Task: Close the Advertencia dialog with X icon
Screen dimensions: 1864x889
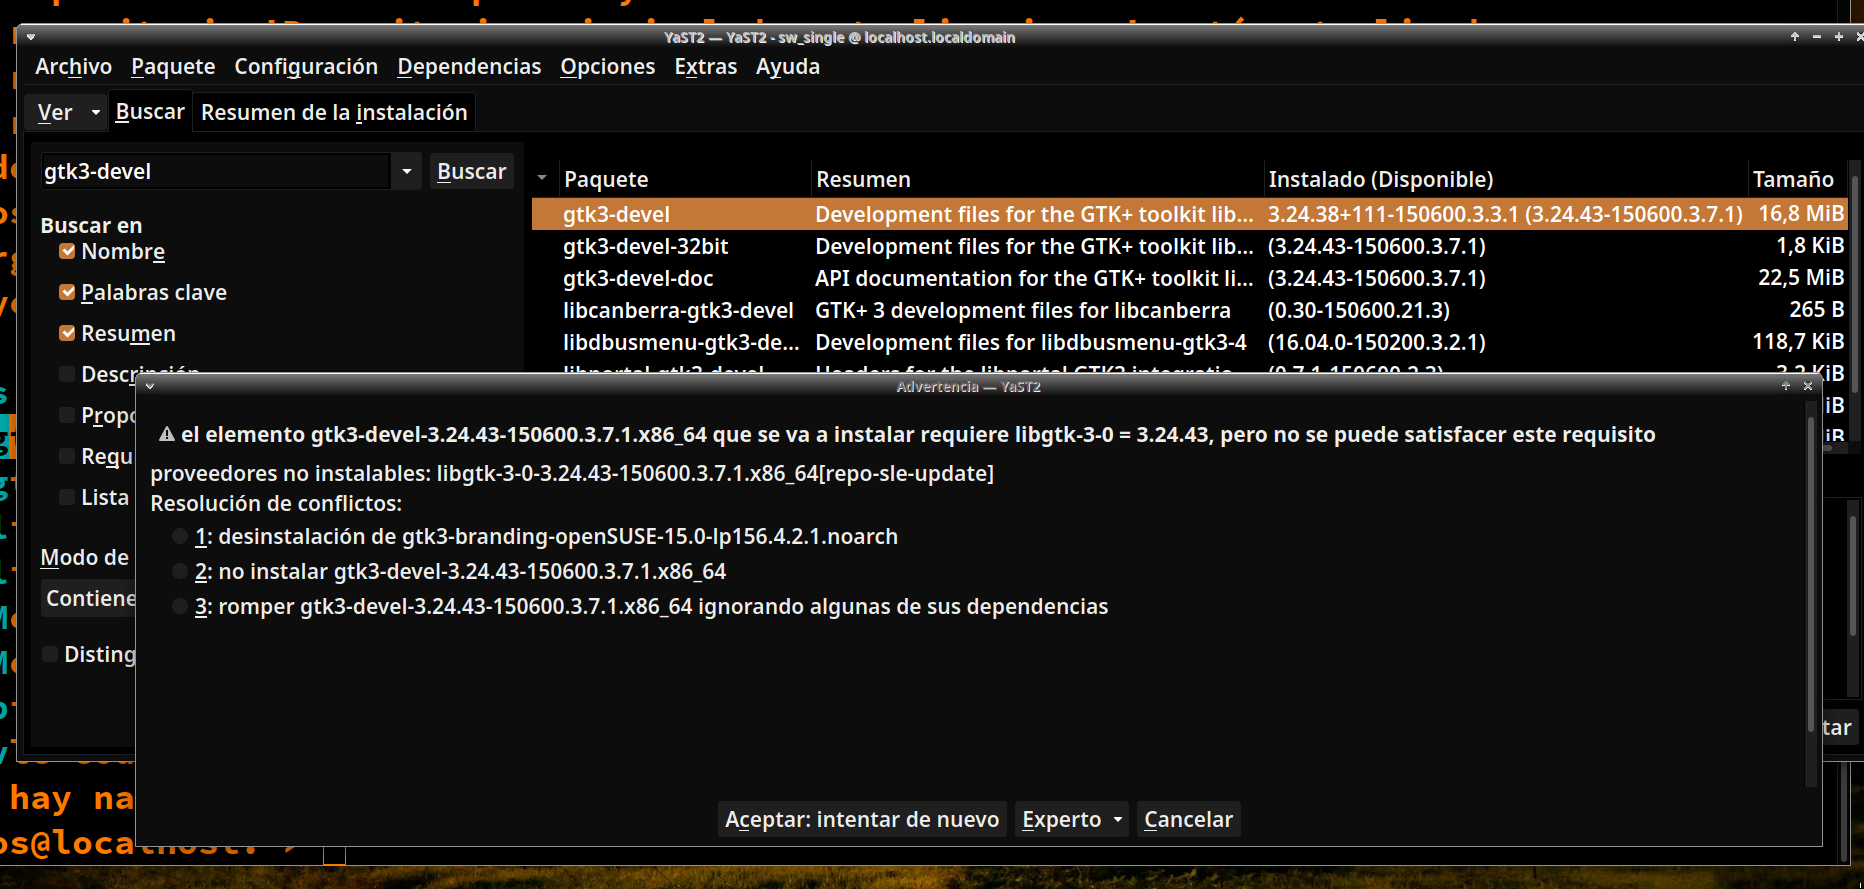Action: point(1808,386)
